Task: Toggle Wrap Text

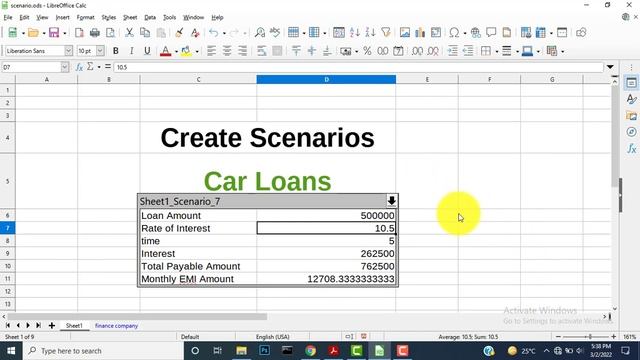Action: [262, 51]
